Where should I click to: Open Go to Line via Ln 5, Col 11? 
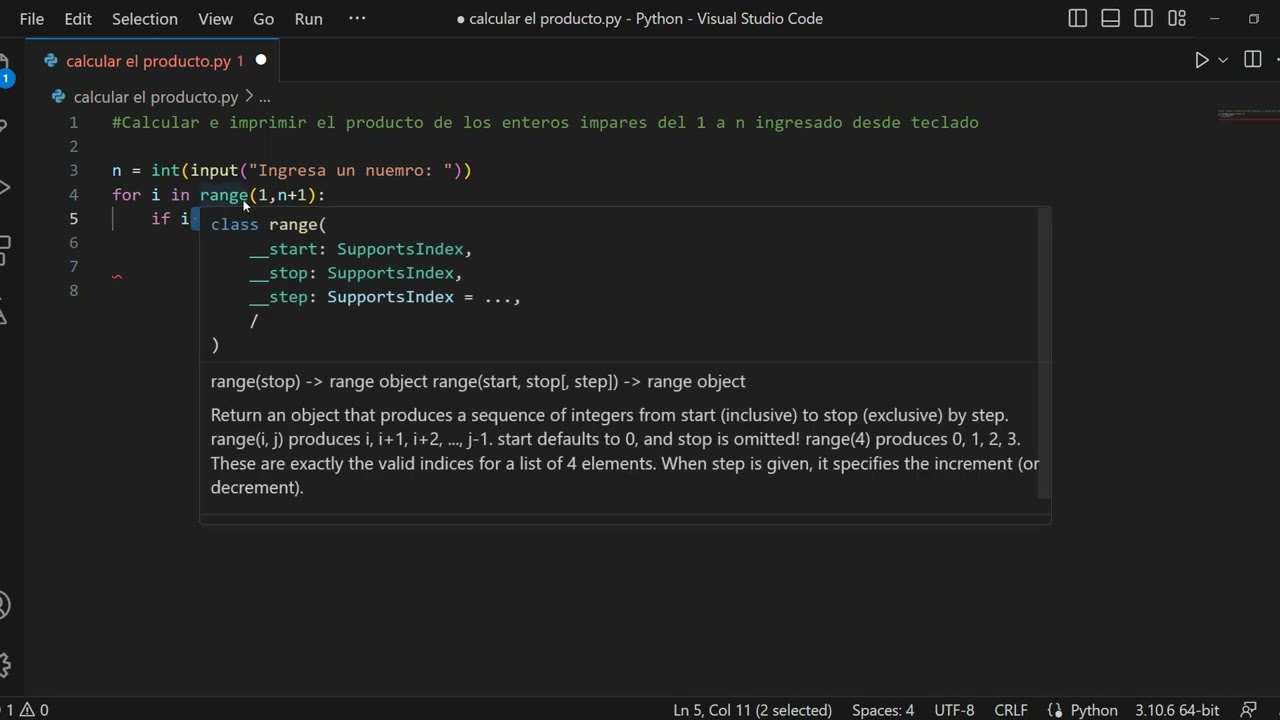[x=752, y=710]
